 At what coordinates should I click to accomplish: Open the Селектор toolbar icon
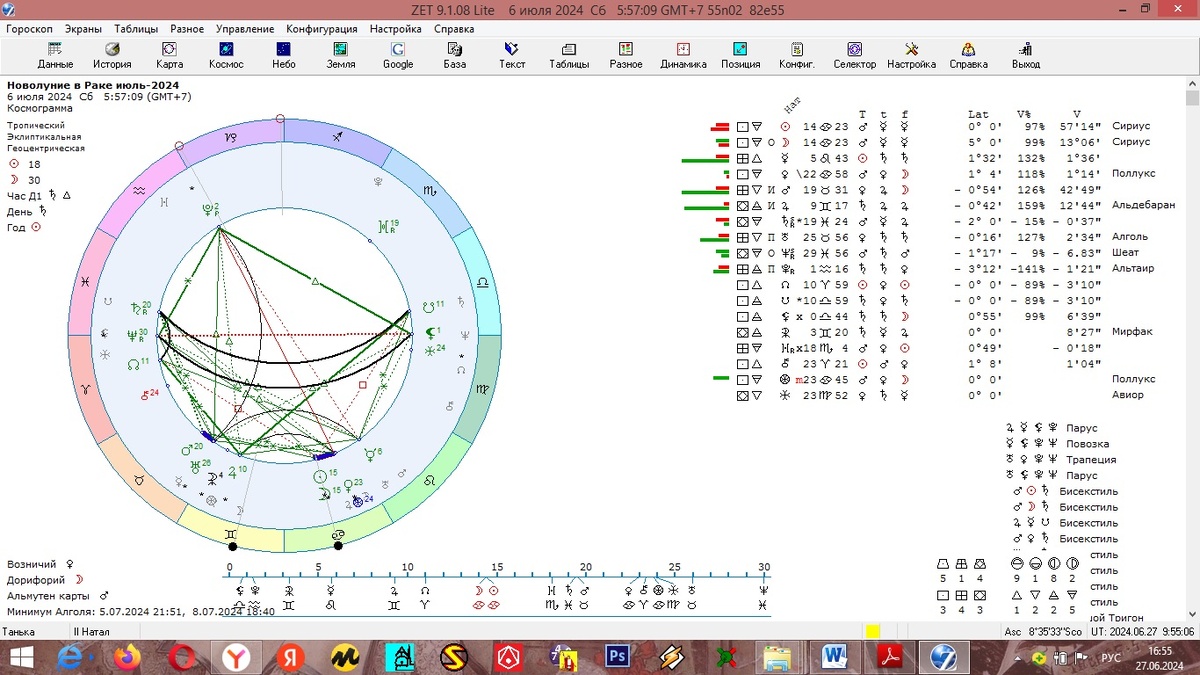pyautogui.click(x=854, y=55)
